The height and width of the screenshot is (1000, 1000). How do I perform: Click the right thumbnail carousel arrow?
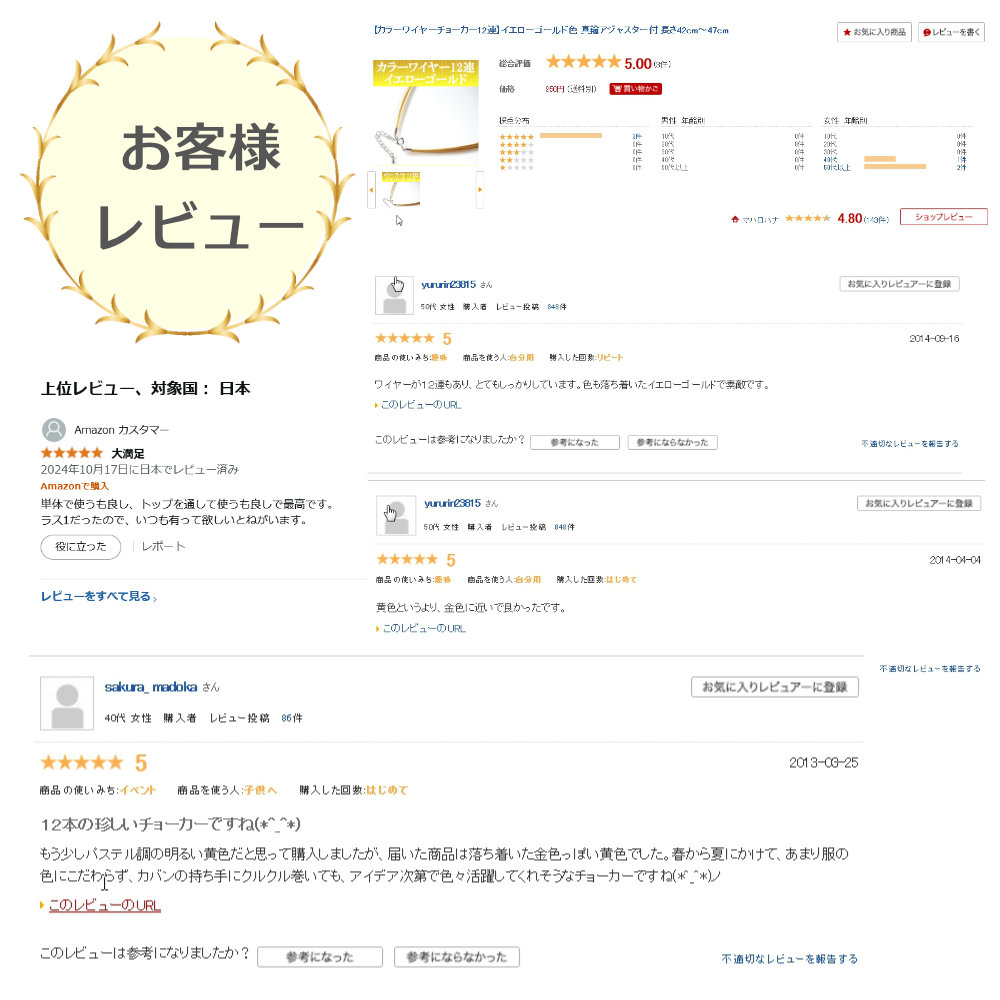point(480,189)
